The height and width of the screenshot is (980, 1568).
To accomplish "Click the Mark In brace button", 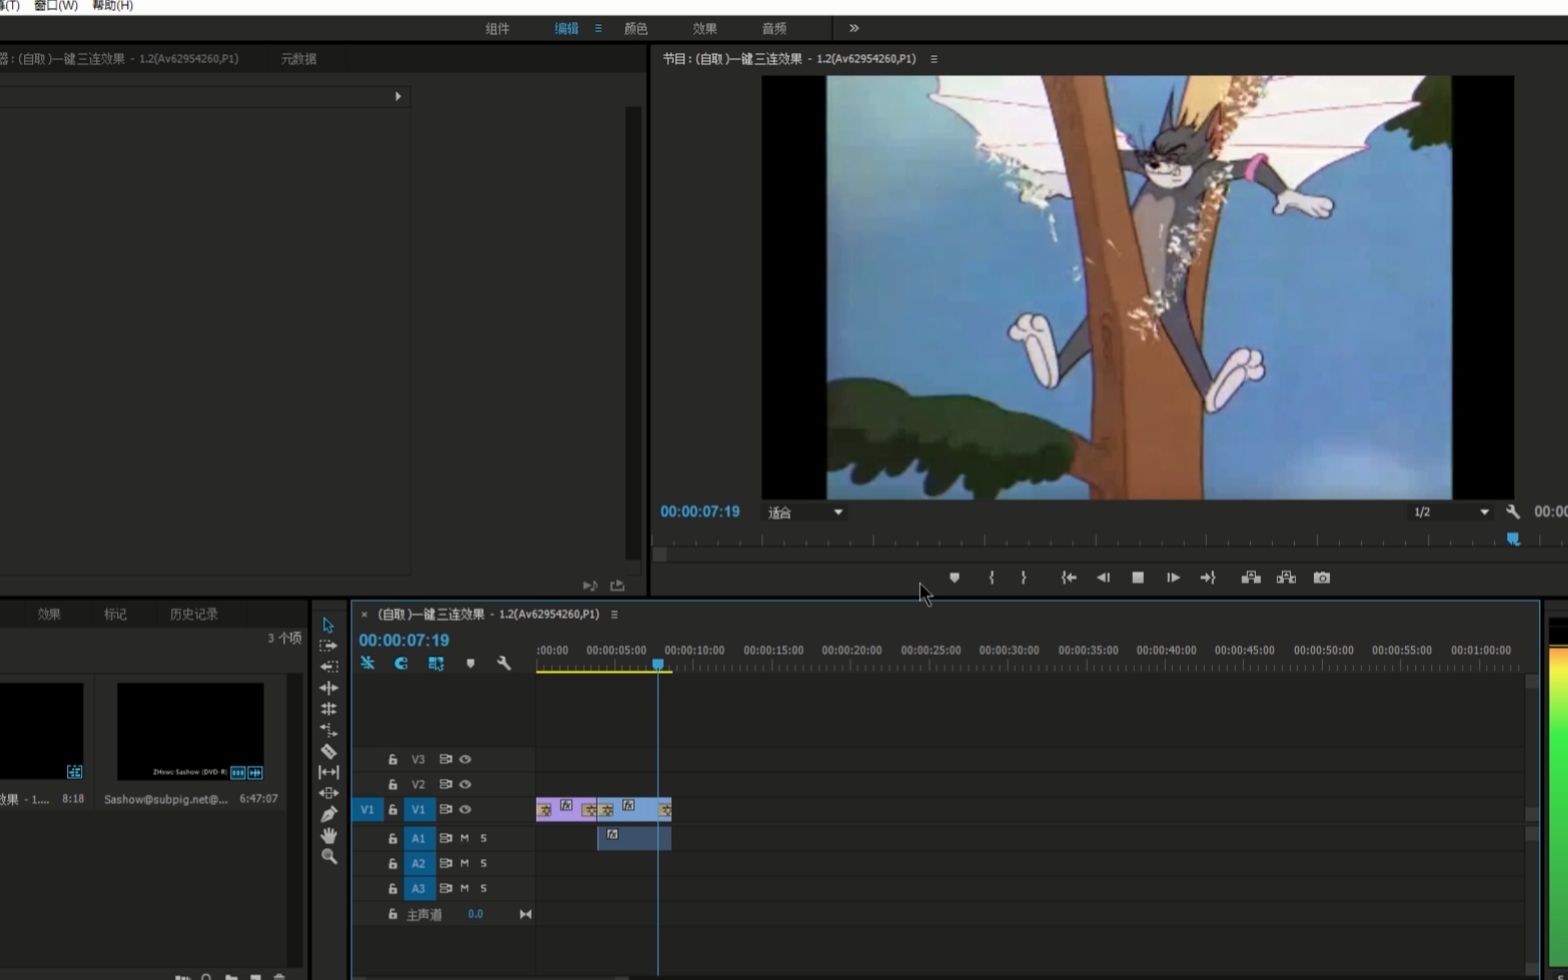I will point(991,578).
